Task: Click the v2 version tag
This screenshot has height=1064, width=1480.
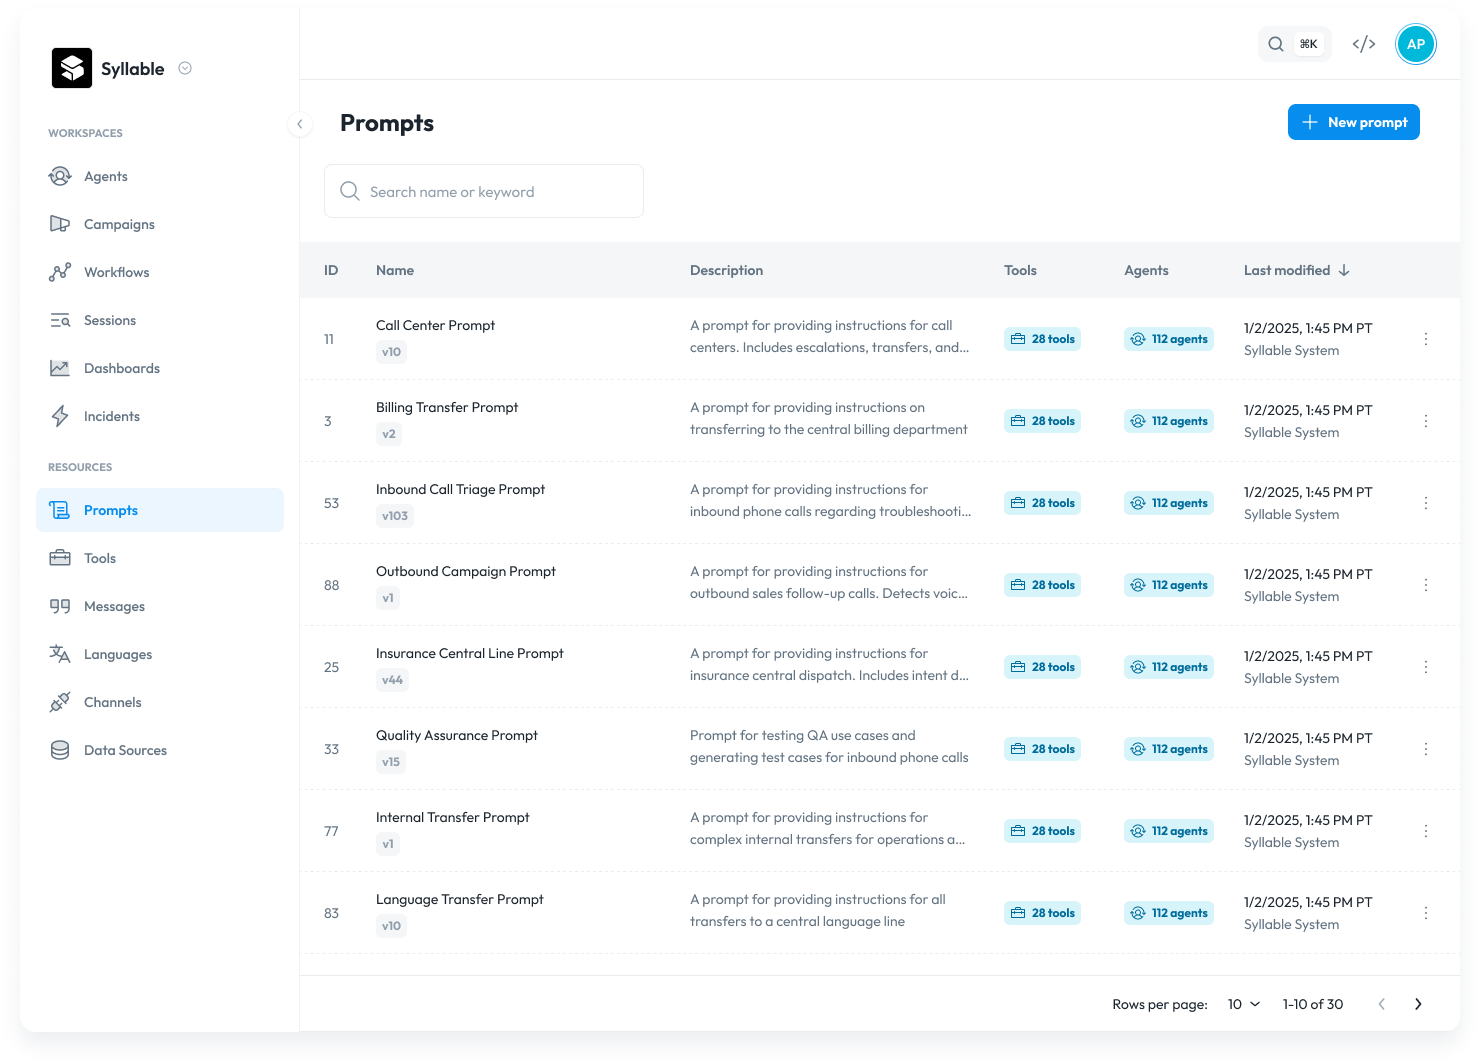Action: [389, 434]
